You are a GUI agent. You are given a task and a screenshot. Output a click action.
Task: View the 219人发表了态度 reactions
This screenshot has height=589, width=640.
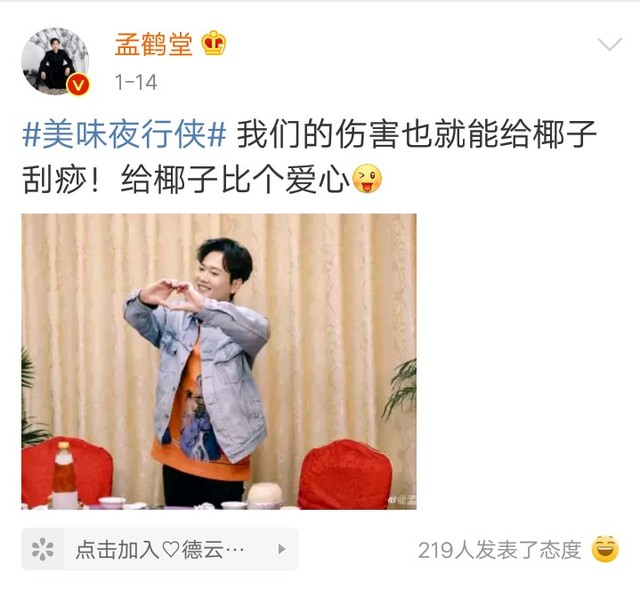(x=500, y=549)
